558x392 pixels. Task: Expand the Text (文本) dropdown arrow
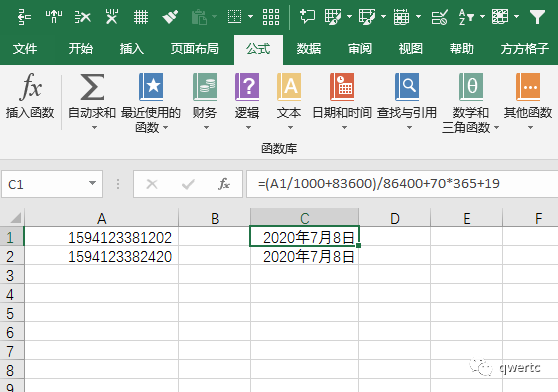[x=290, y=127]
